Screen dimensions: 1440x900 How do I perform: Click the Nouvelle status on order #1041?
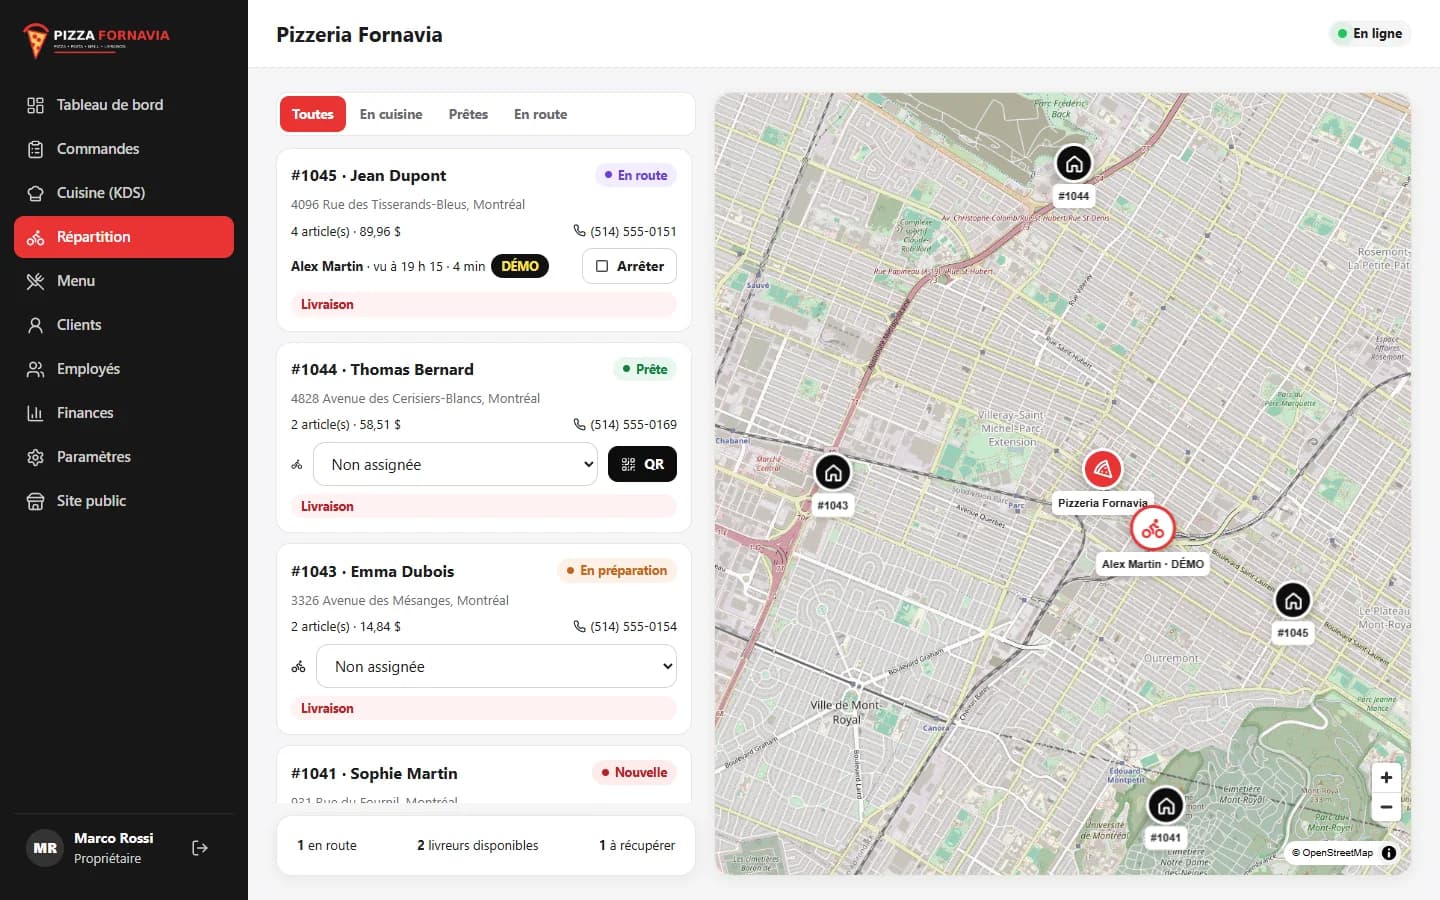(x=634, y=772)
